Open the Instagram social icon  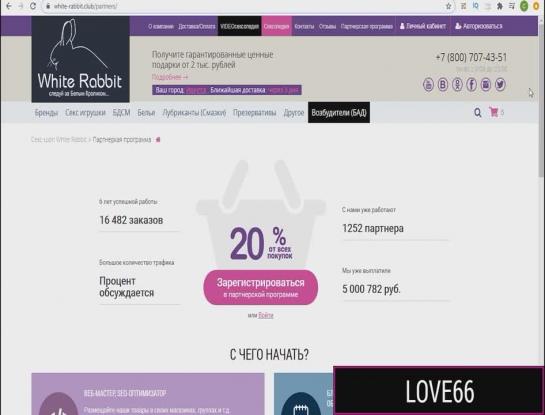tap(486, 84)
